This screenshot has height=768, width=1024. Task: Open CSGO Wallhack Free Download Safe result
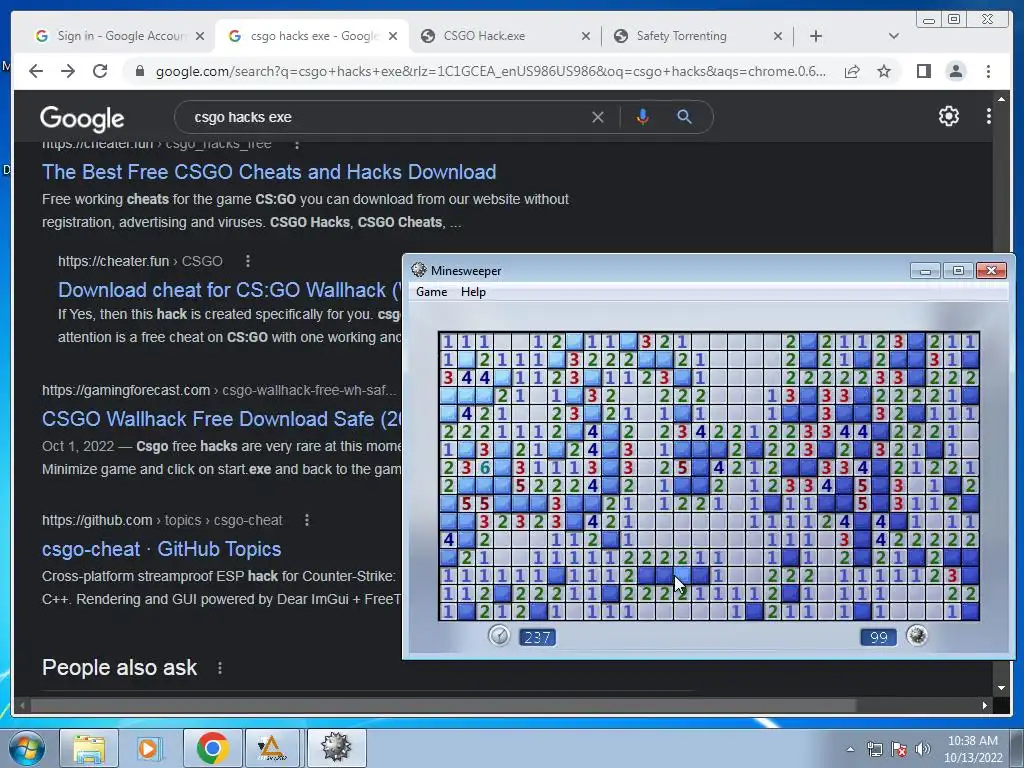(x=222, y=419)
